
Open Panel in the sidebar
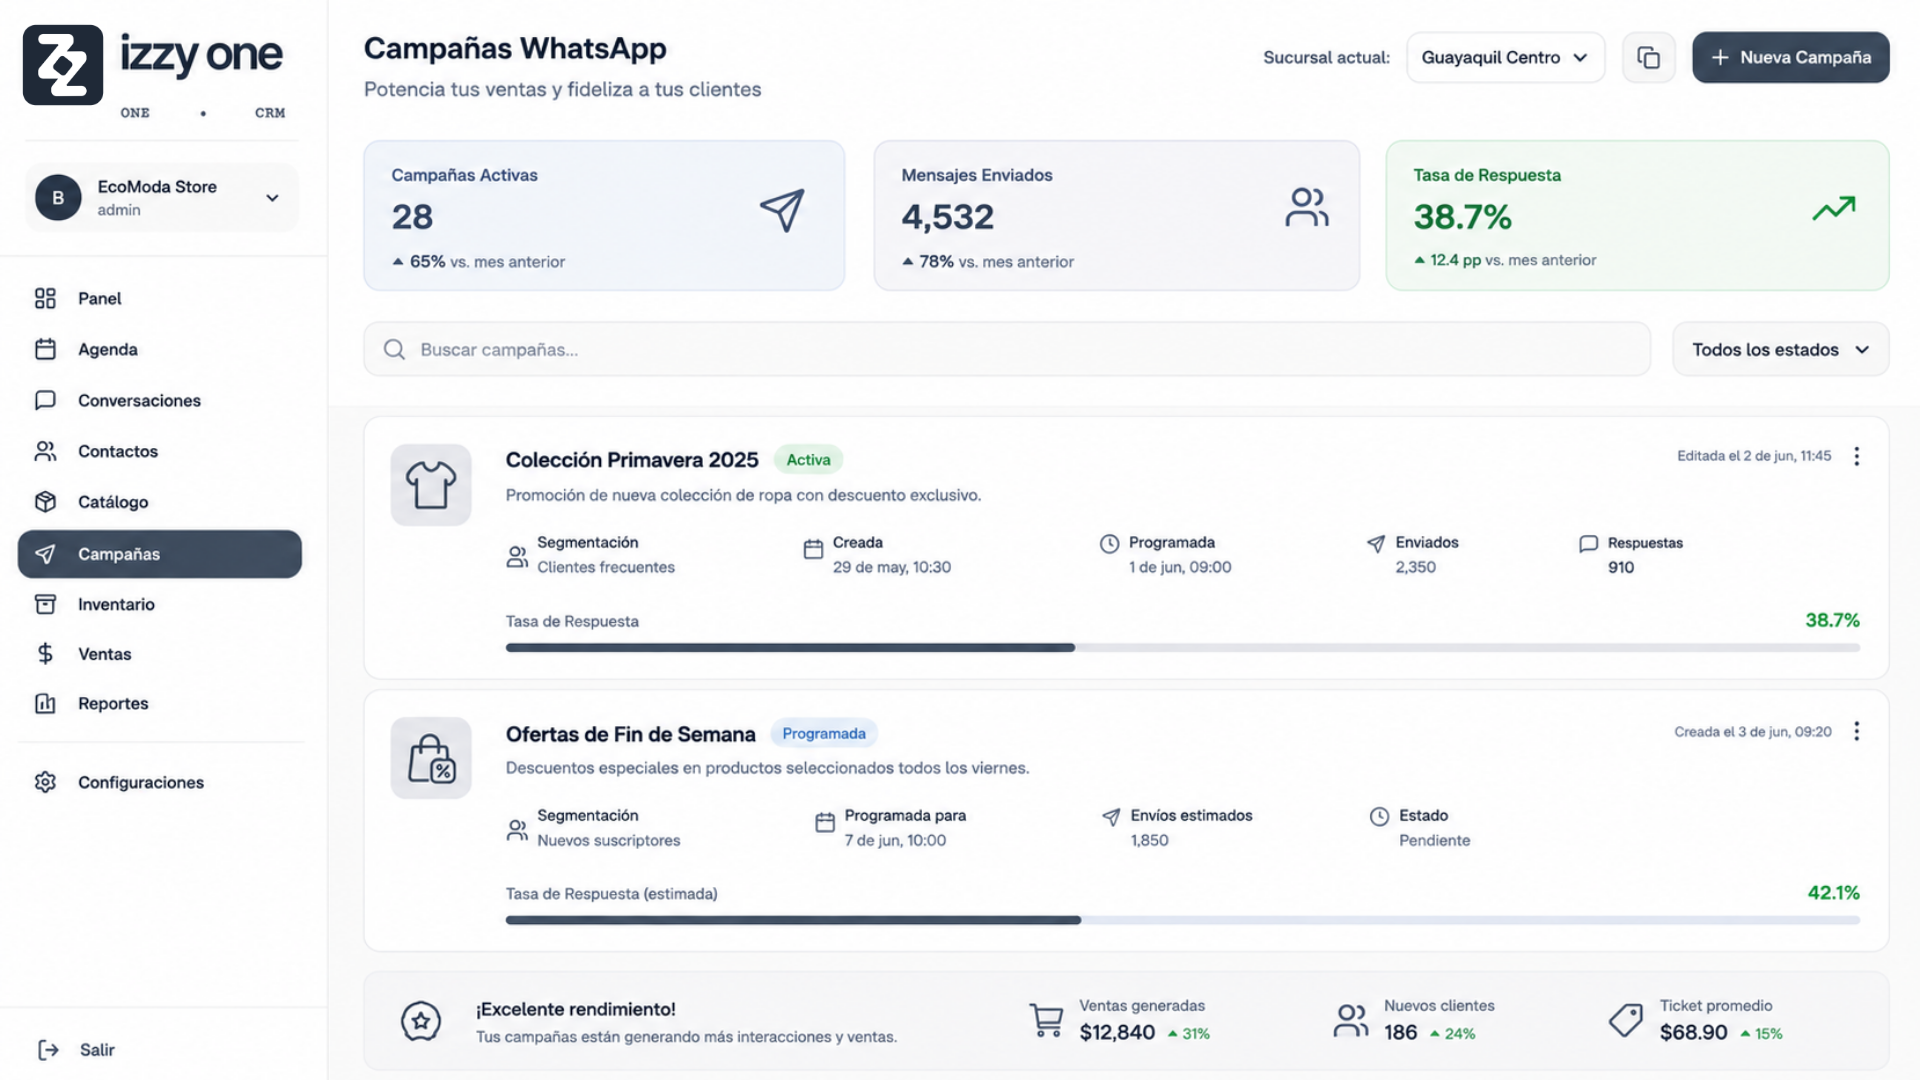(x=160, y=298)
